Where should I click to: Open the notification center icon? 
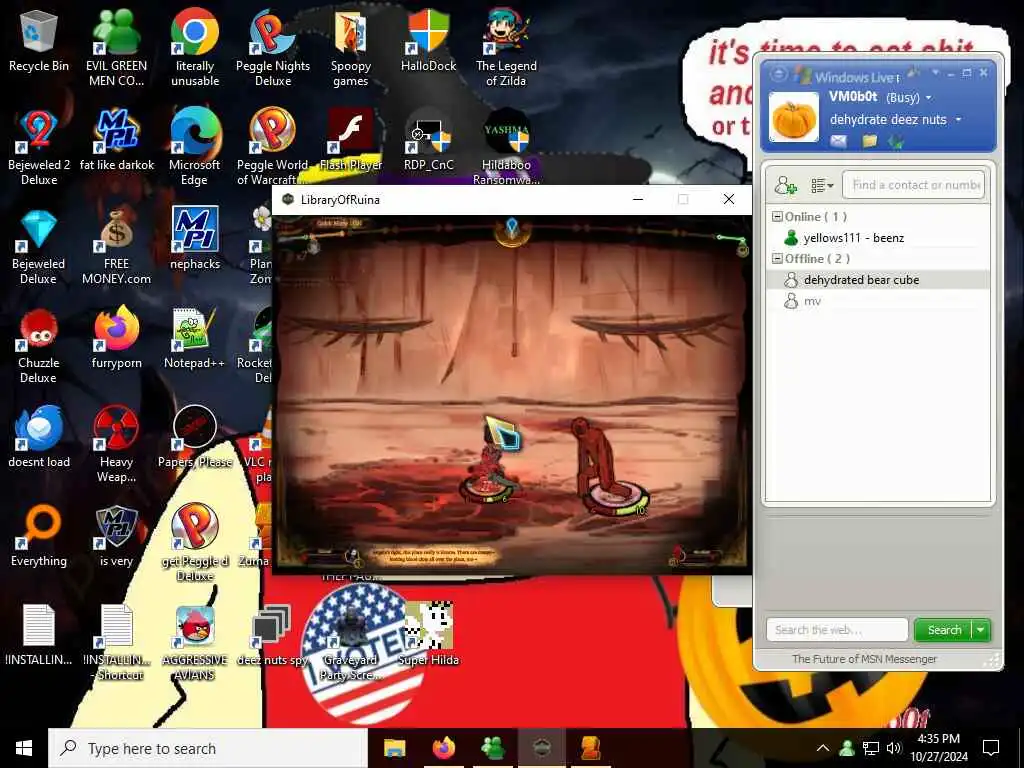(x=991, y=748)
